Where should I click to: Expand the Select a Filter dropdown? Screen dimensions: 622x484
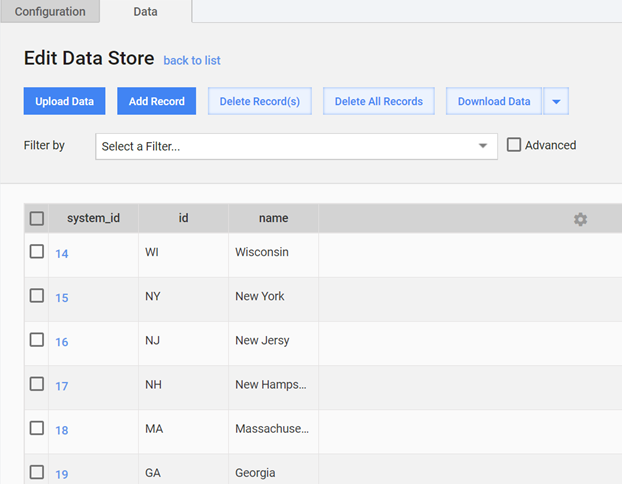point(296,146)
